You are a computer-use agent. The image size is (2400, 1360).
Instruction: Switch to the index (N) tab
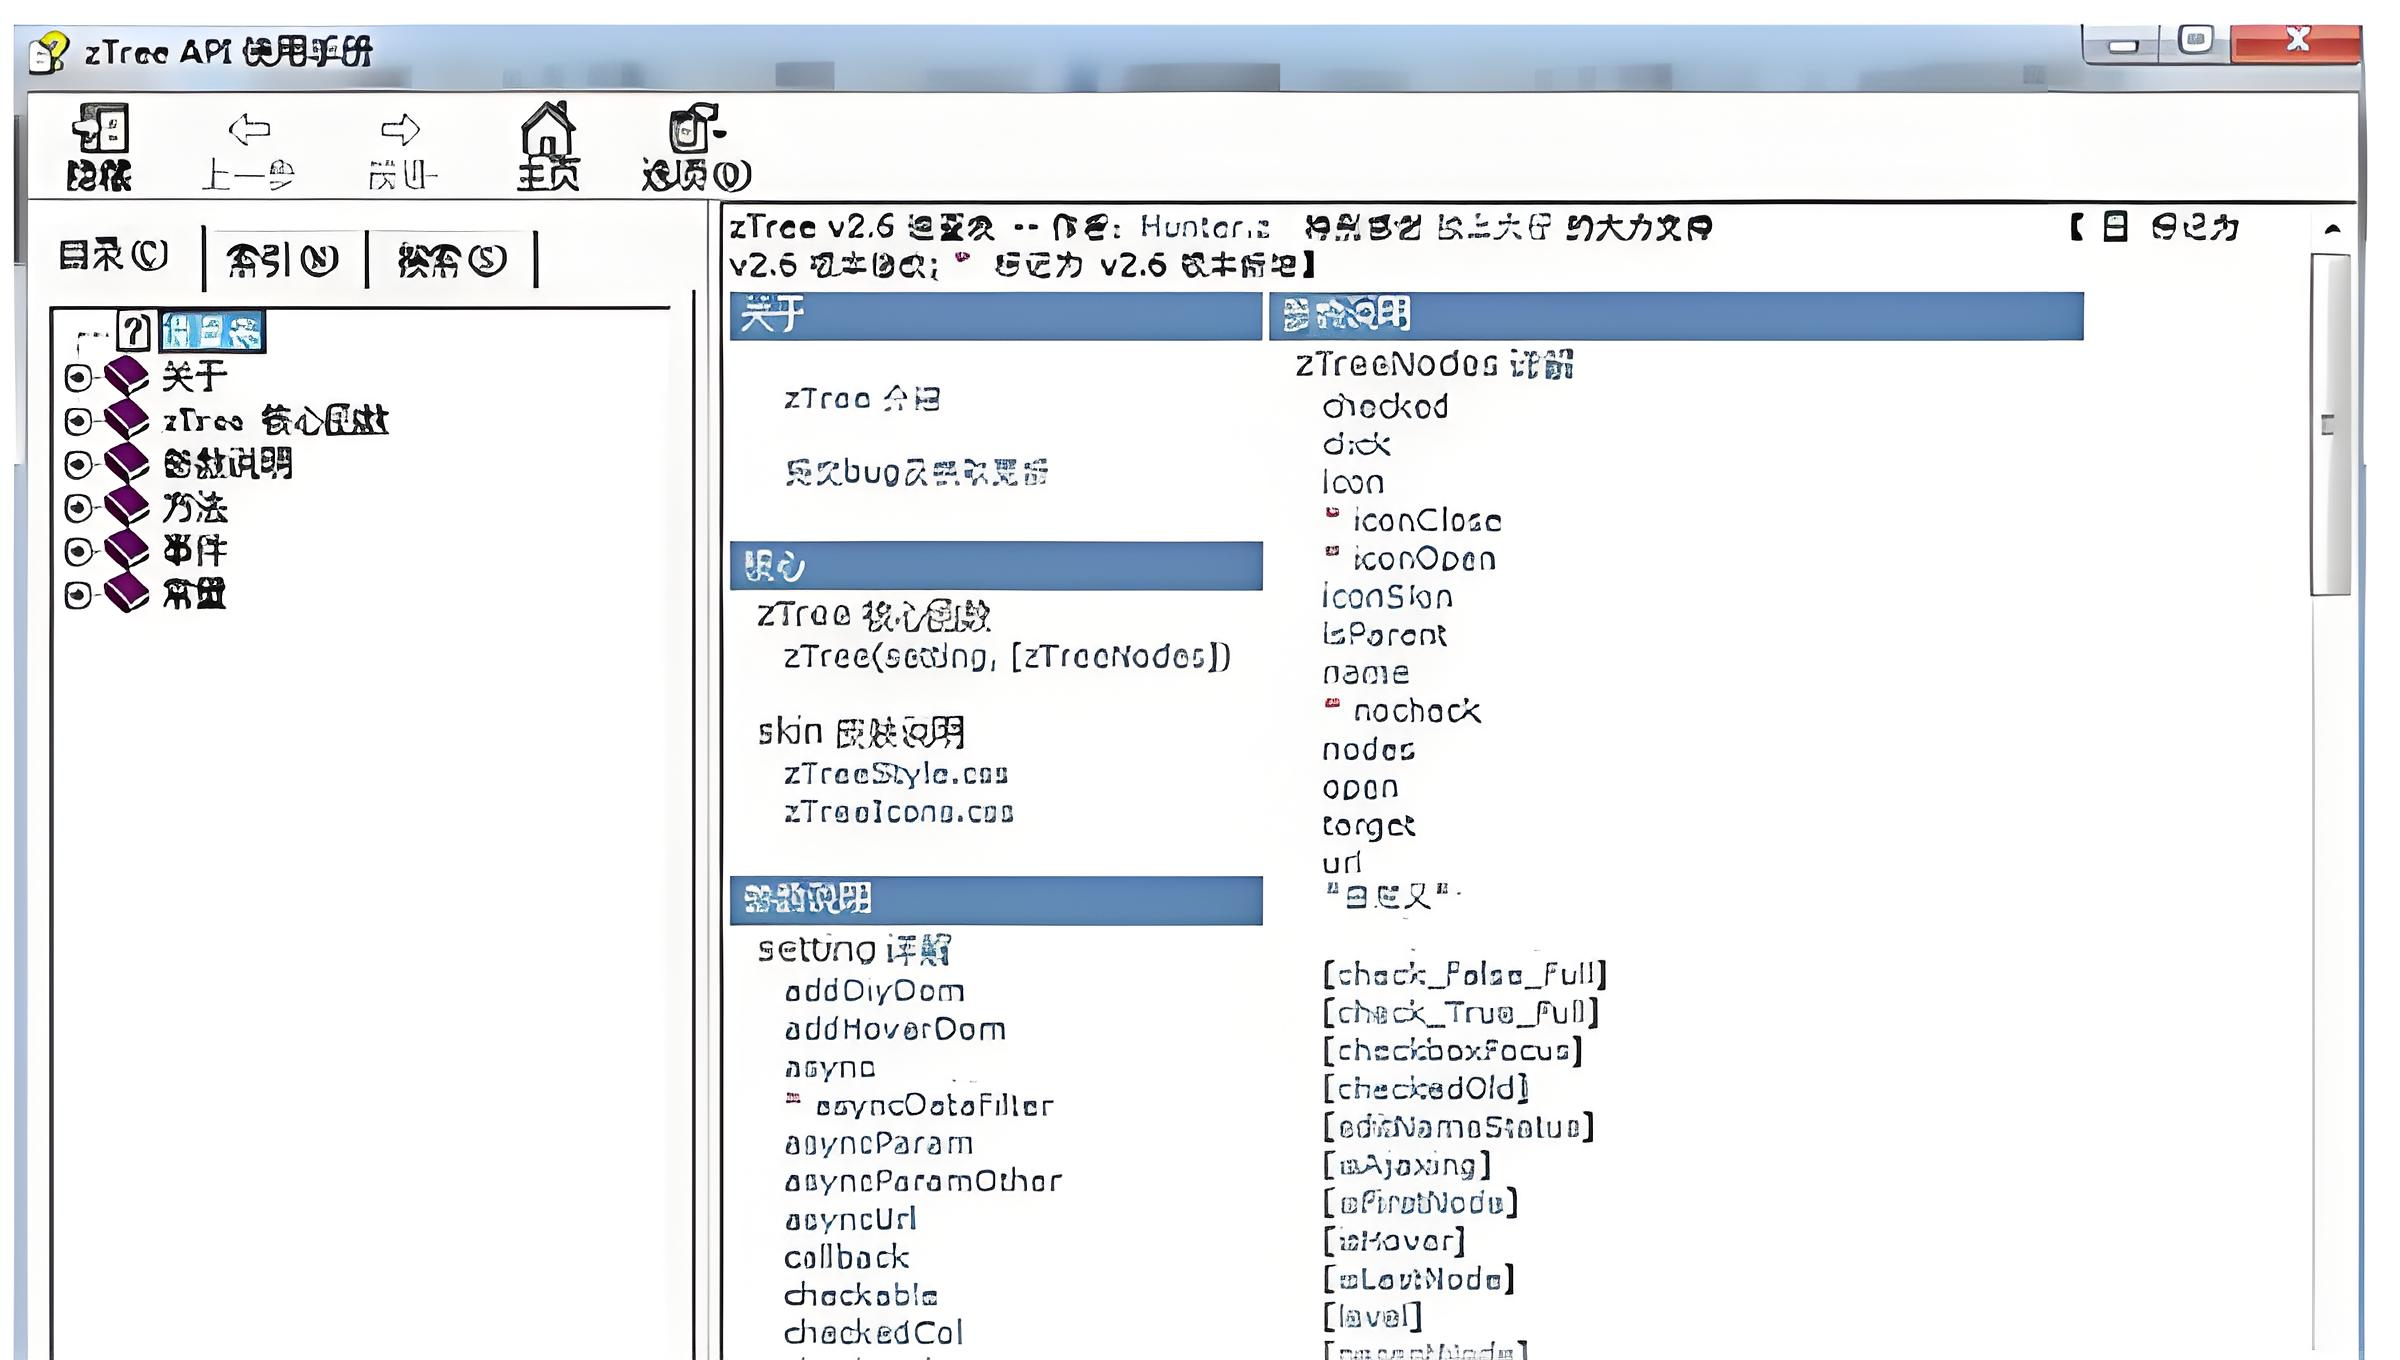coord(283,260)
